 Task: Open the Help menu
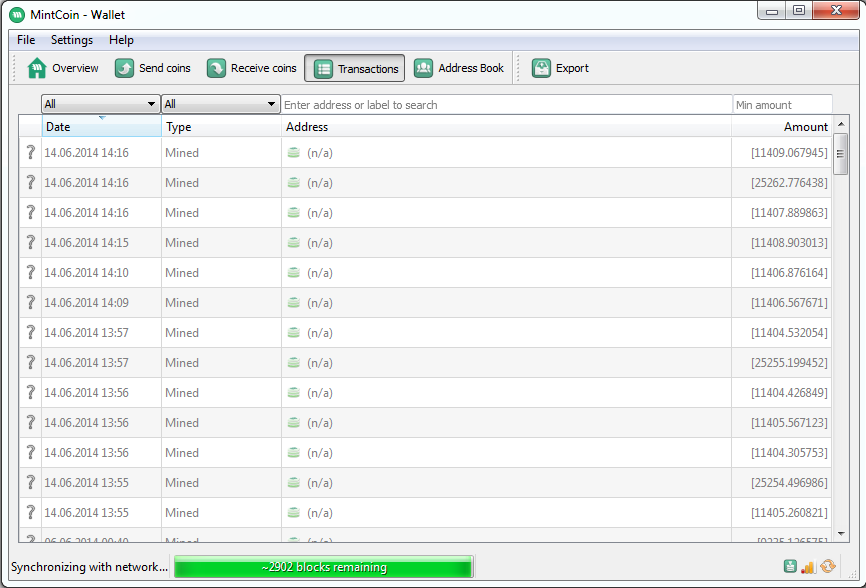121,40
